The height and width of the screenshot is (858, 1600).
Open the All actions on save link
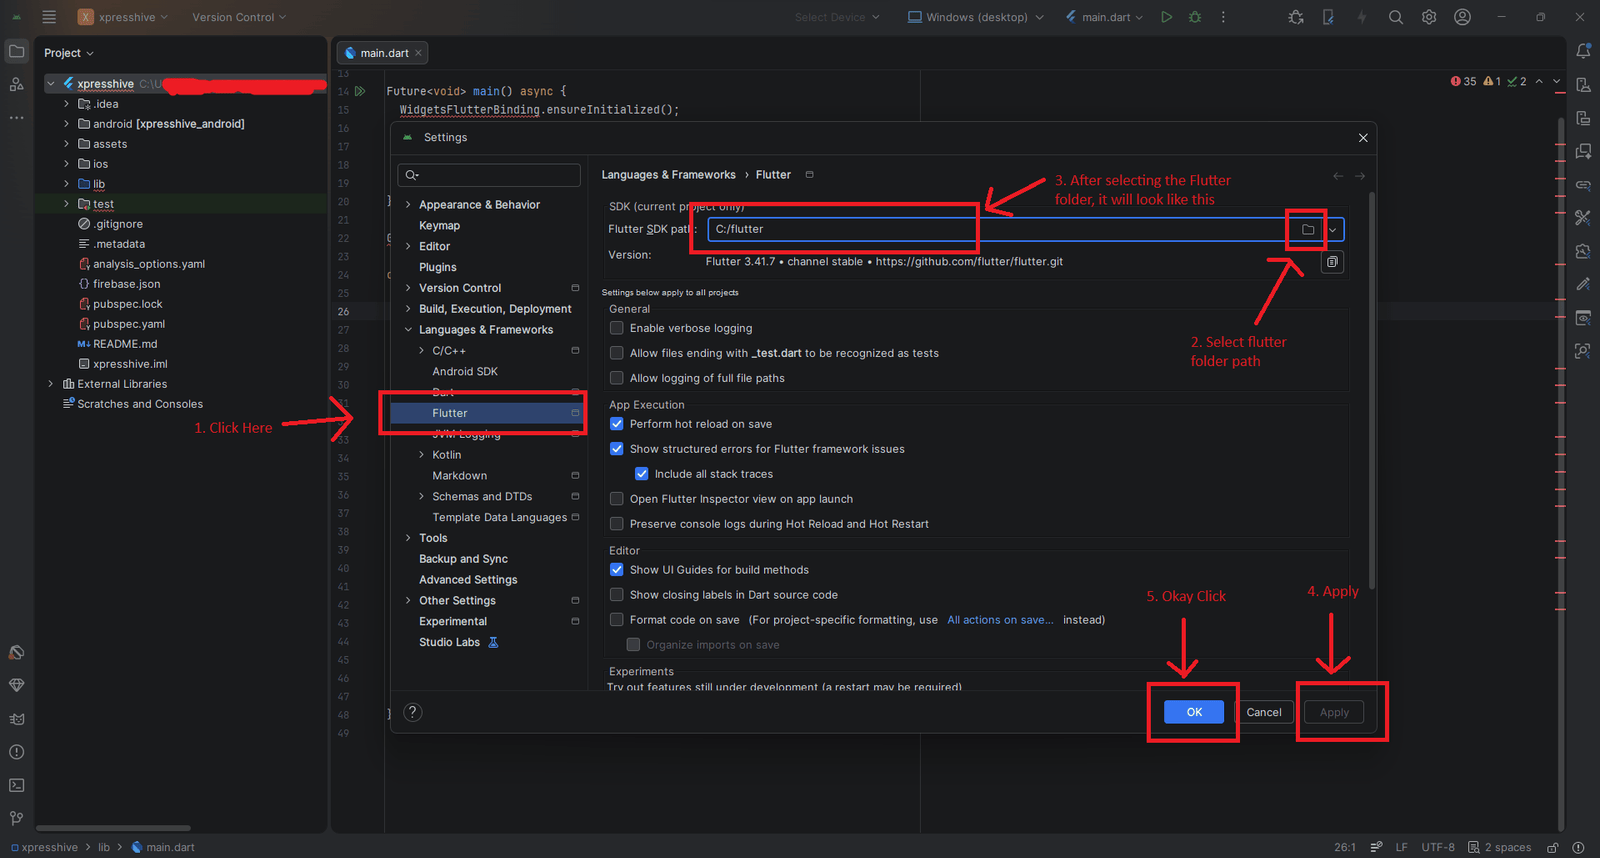(x=1000, y=620)
